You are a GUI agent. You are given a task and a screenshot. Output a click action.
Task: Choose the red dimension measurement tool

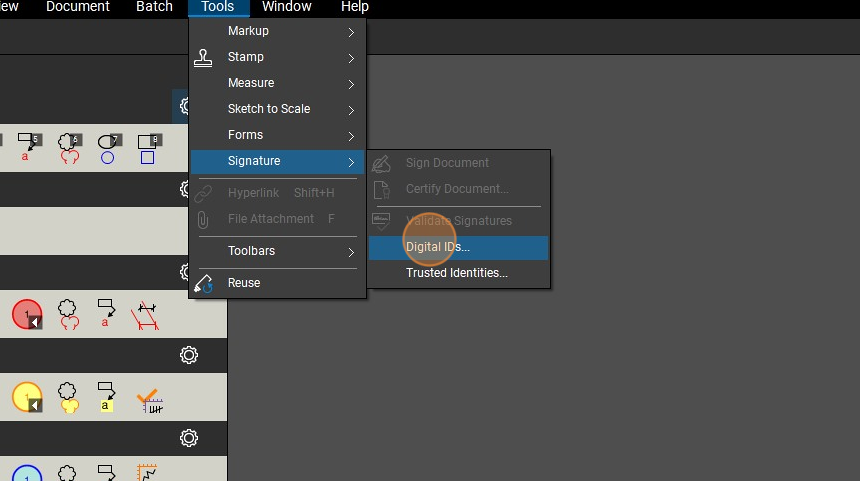[147, 315]
